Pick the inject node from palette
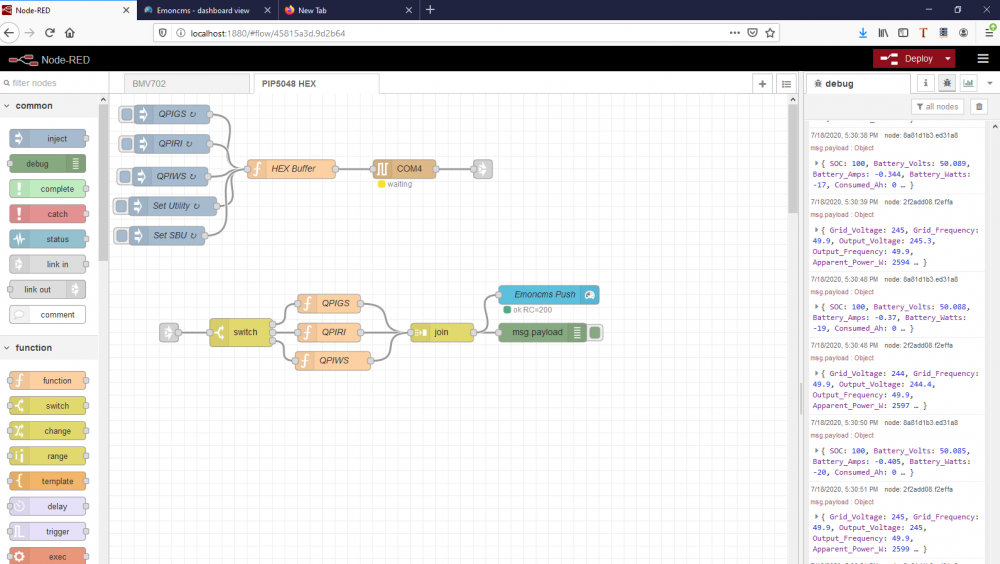The width and height of the screenshot is (1000, 564). point(48,138)
